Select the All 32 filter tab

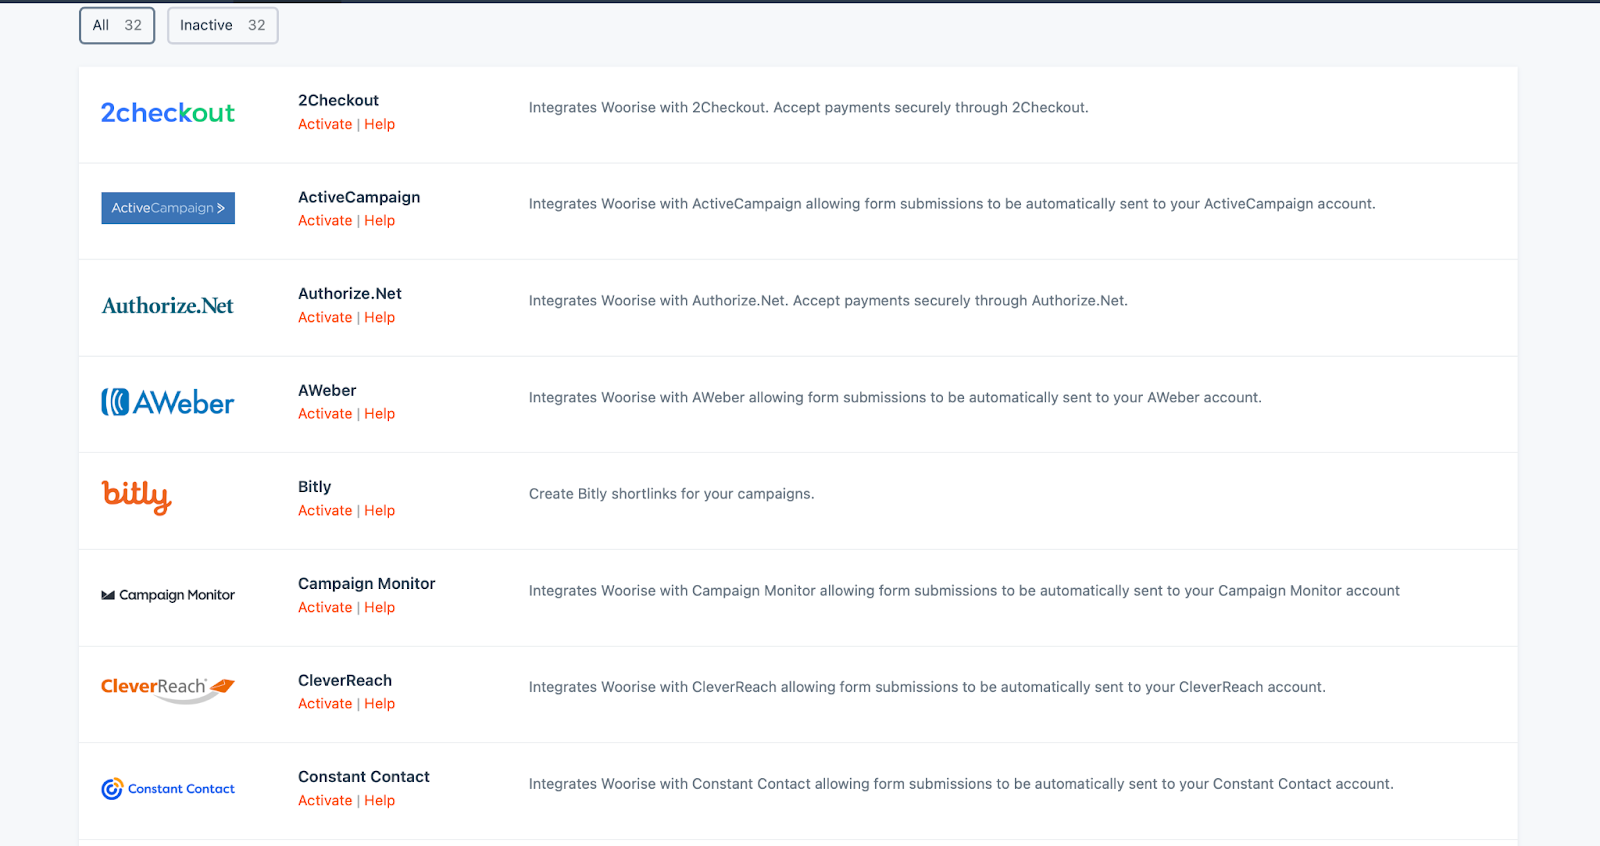click(117, 25)
